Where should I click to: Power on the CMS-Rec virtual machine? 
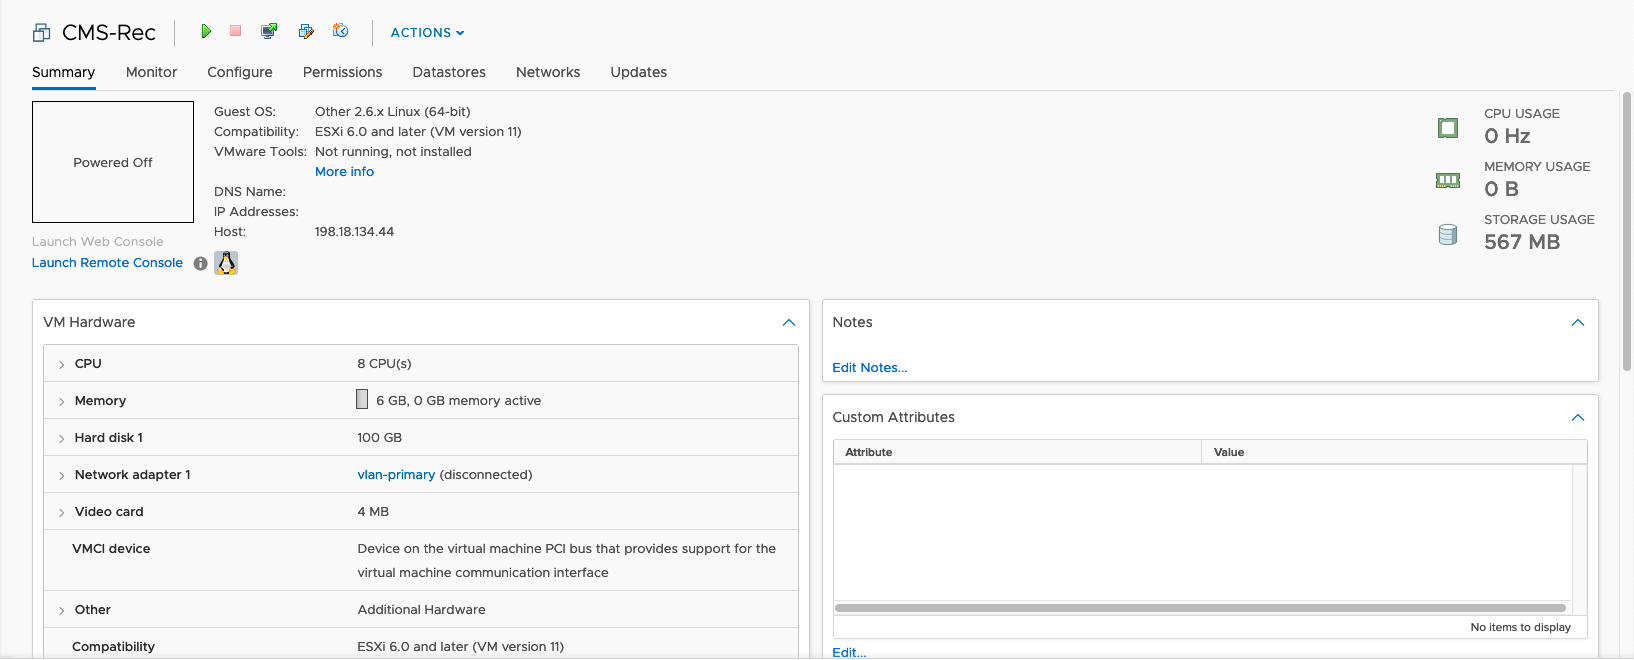(206, 32)
